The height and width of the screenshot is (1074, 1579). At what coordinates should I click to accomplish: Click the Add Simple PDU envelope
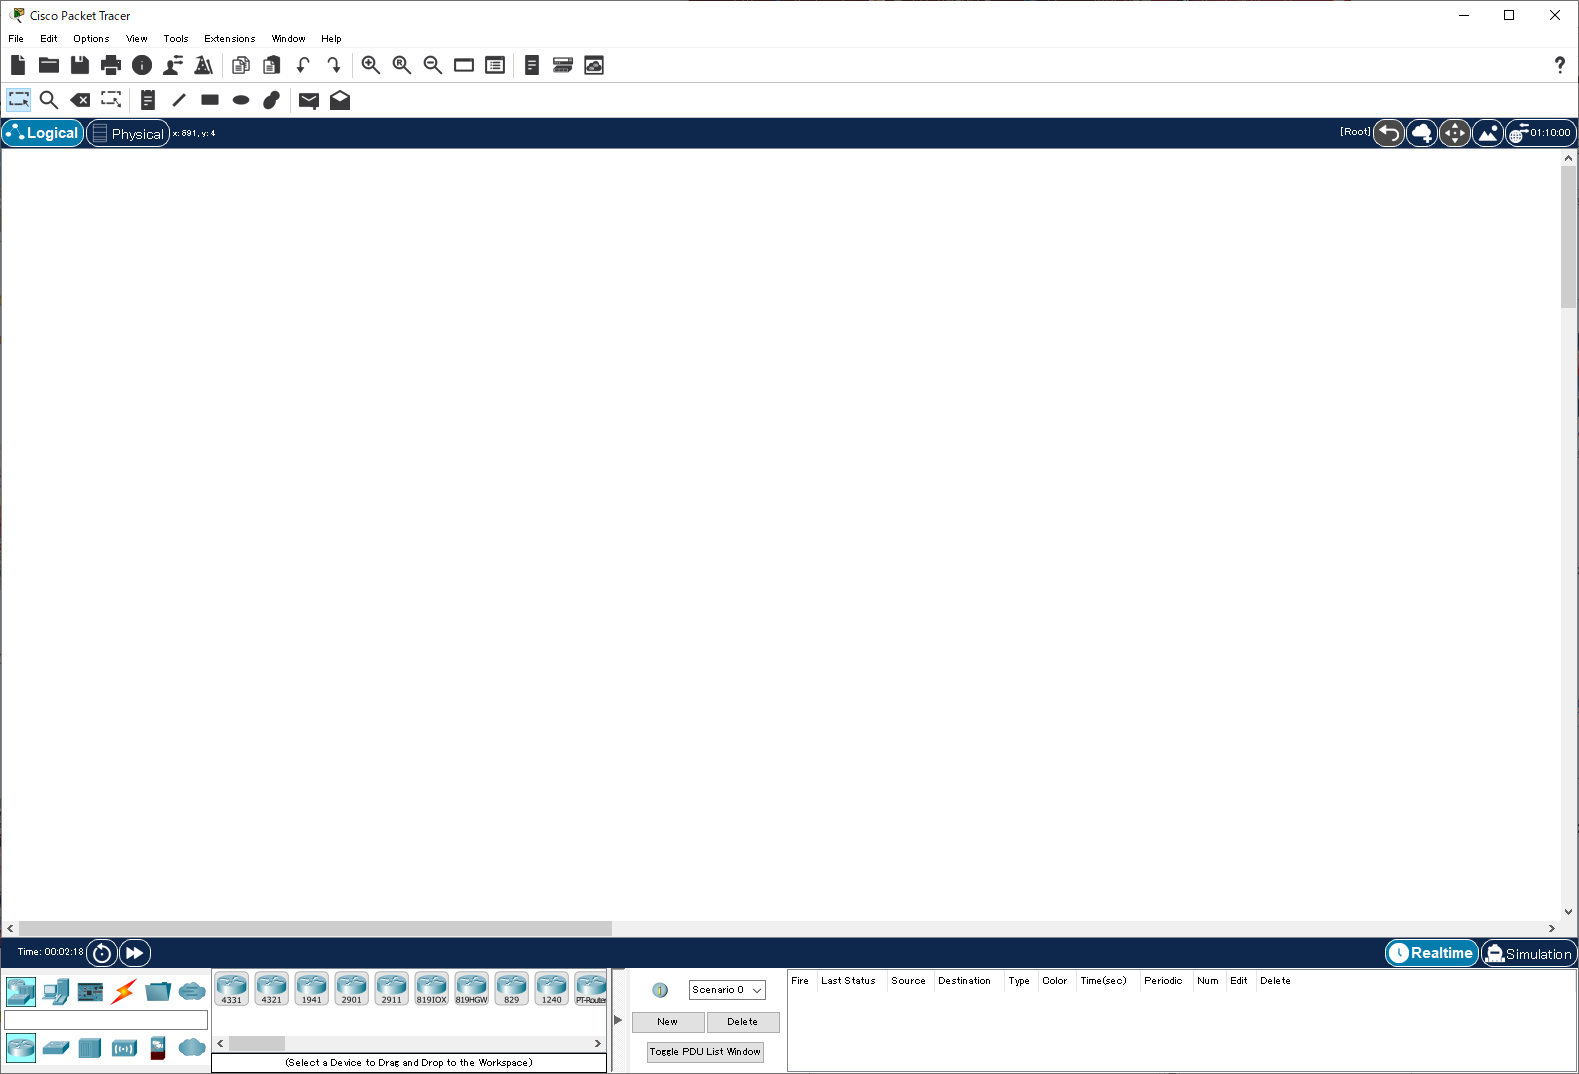tap(309, 100)
